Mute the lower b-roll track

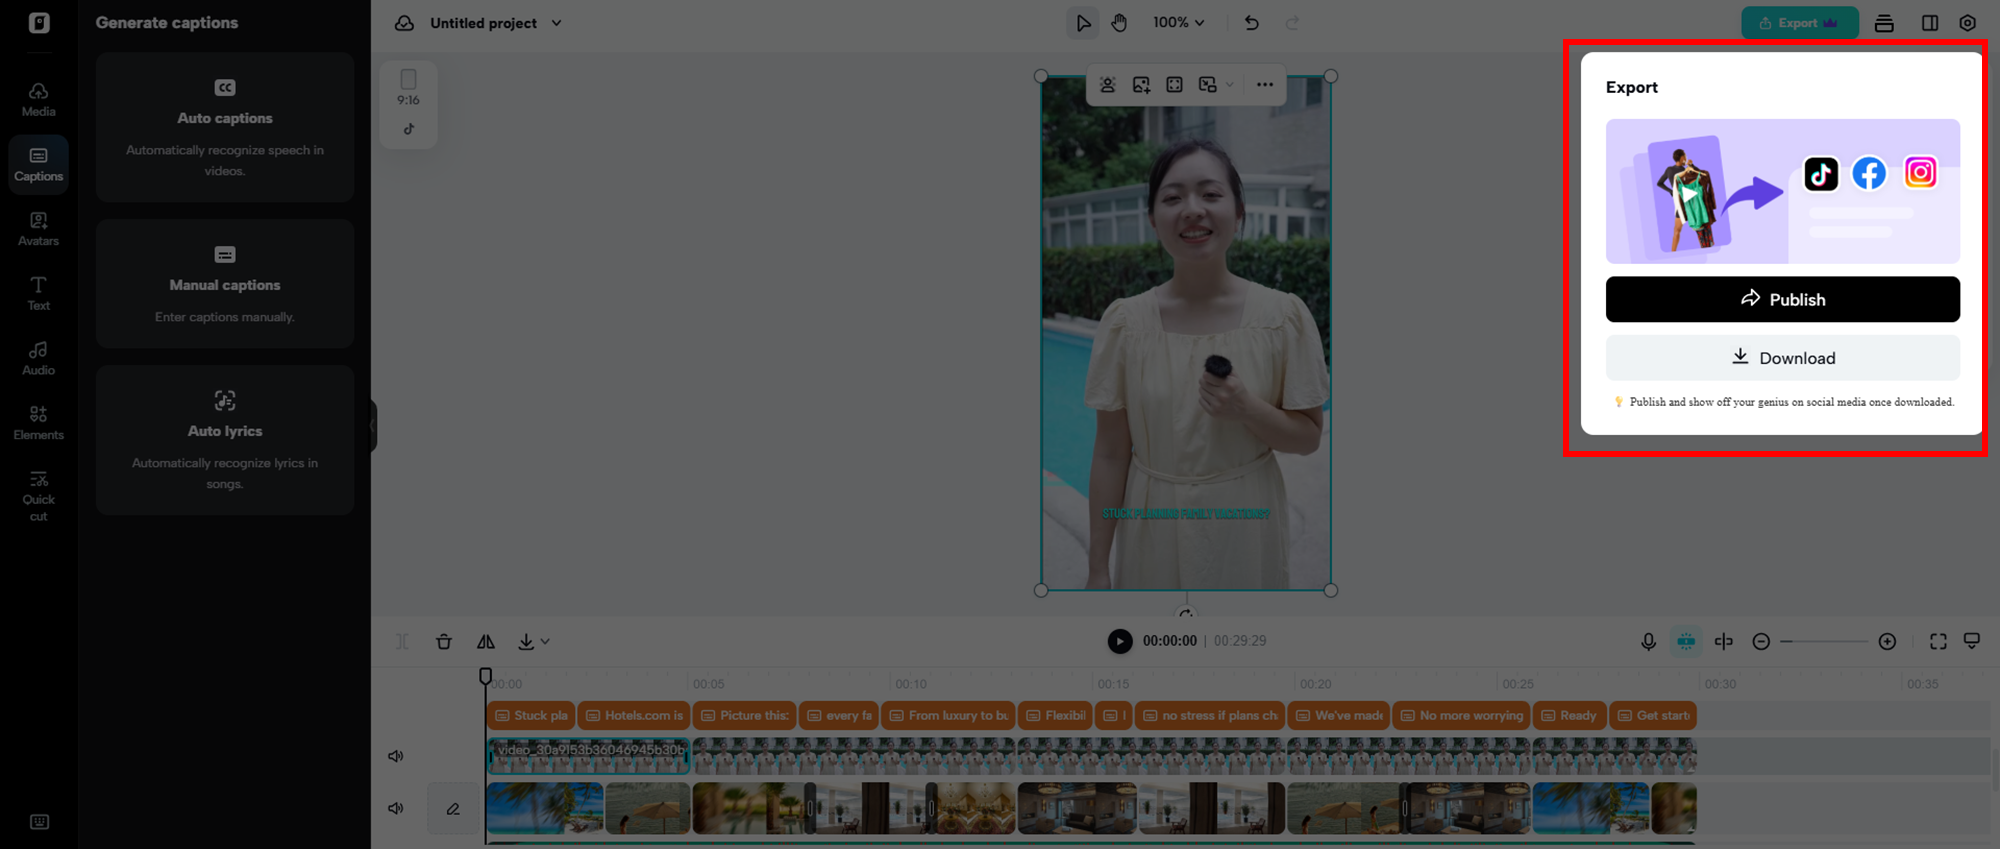coord(396,808)
